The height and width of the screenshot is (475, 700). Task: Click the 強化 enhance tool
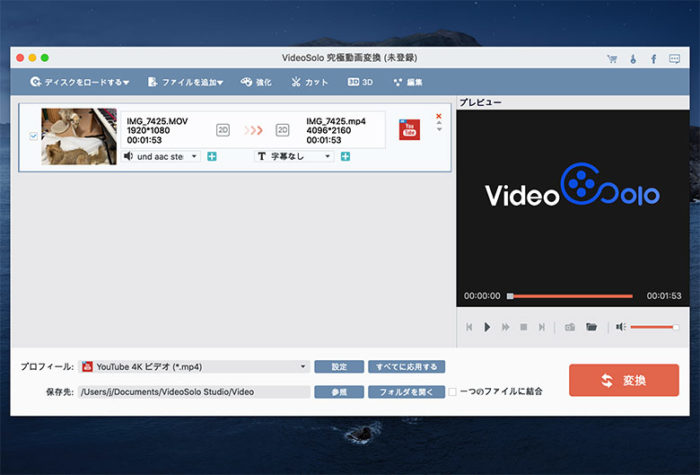[256, 82]
